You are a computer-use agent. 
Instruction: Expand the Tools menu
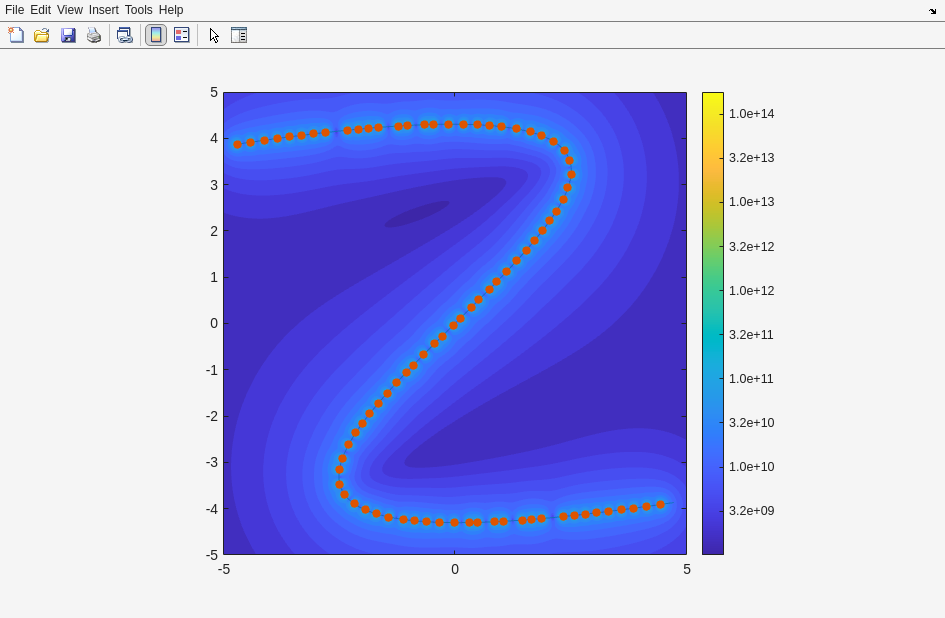138,10
